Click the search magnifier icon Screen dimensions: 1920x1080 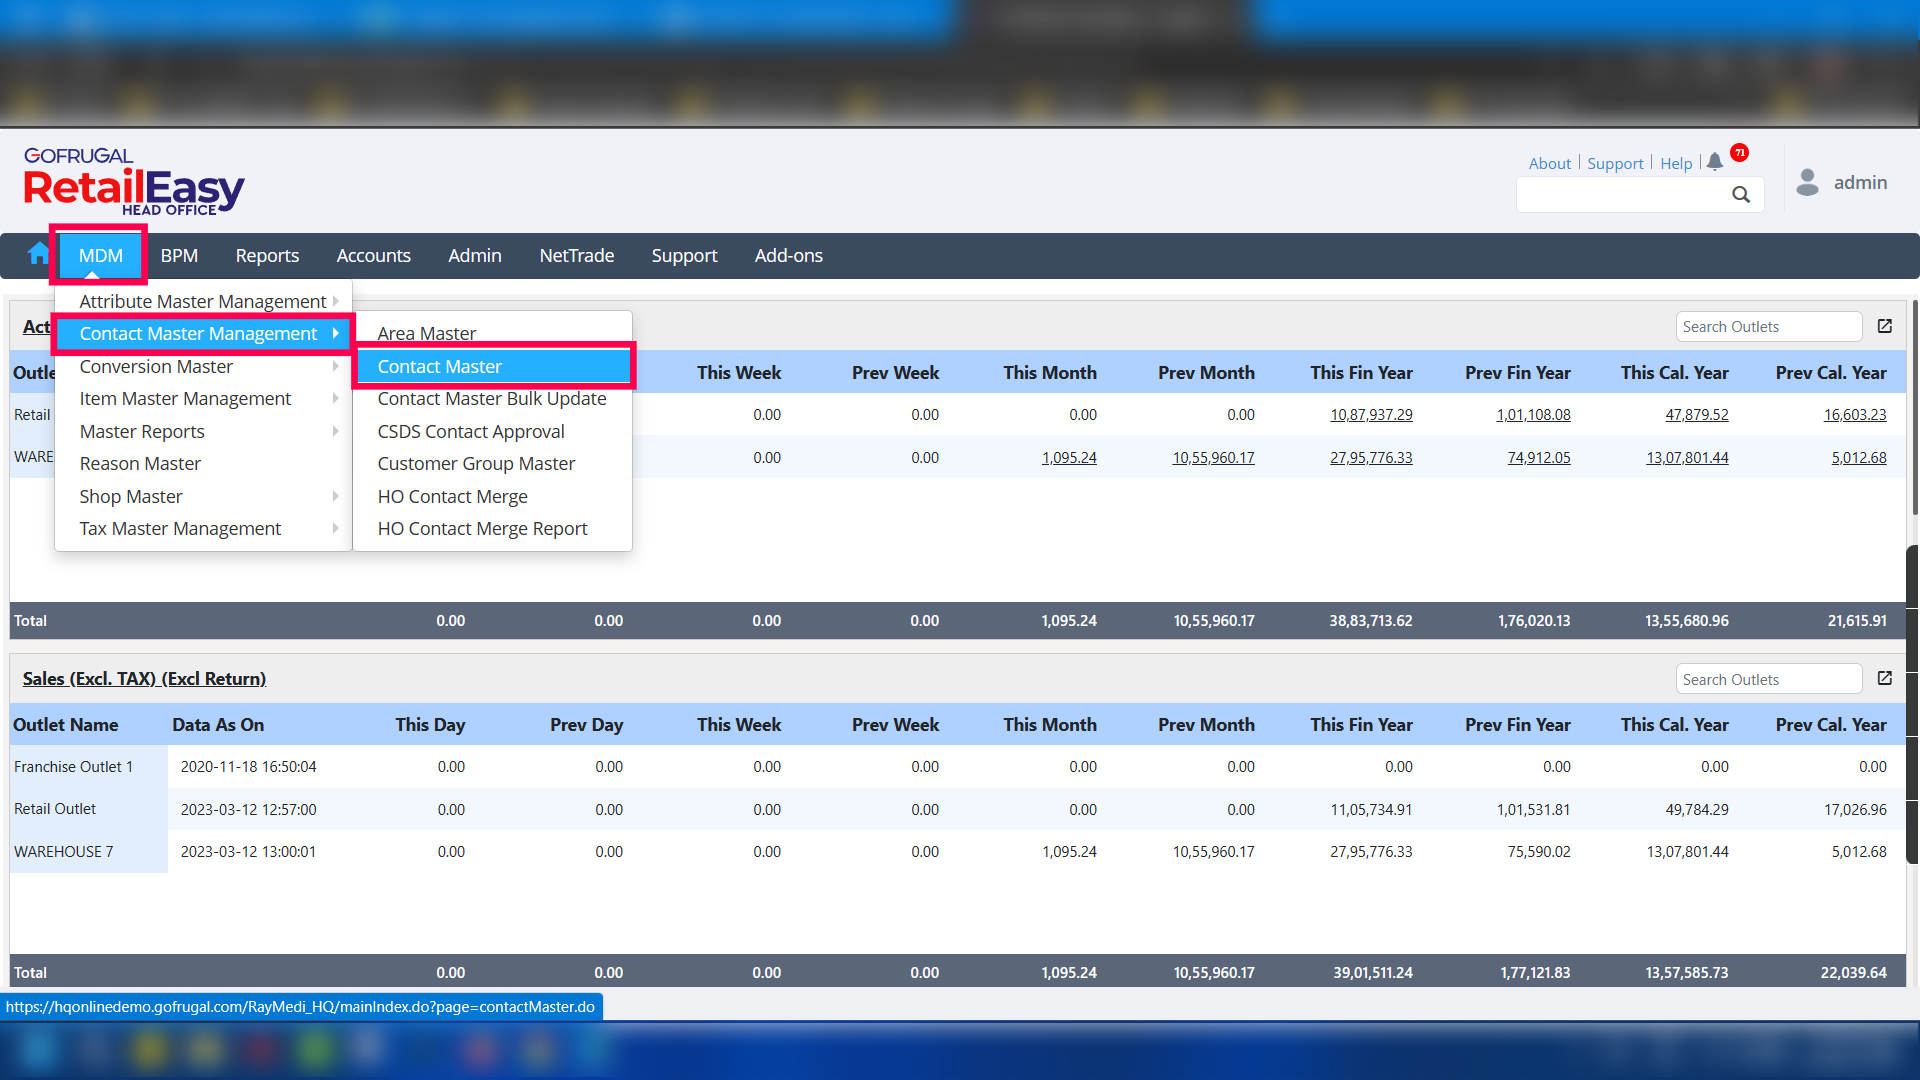(1741, 195)
